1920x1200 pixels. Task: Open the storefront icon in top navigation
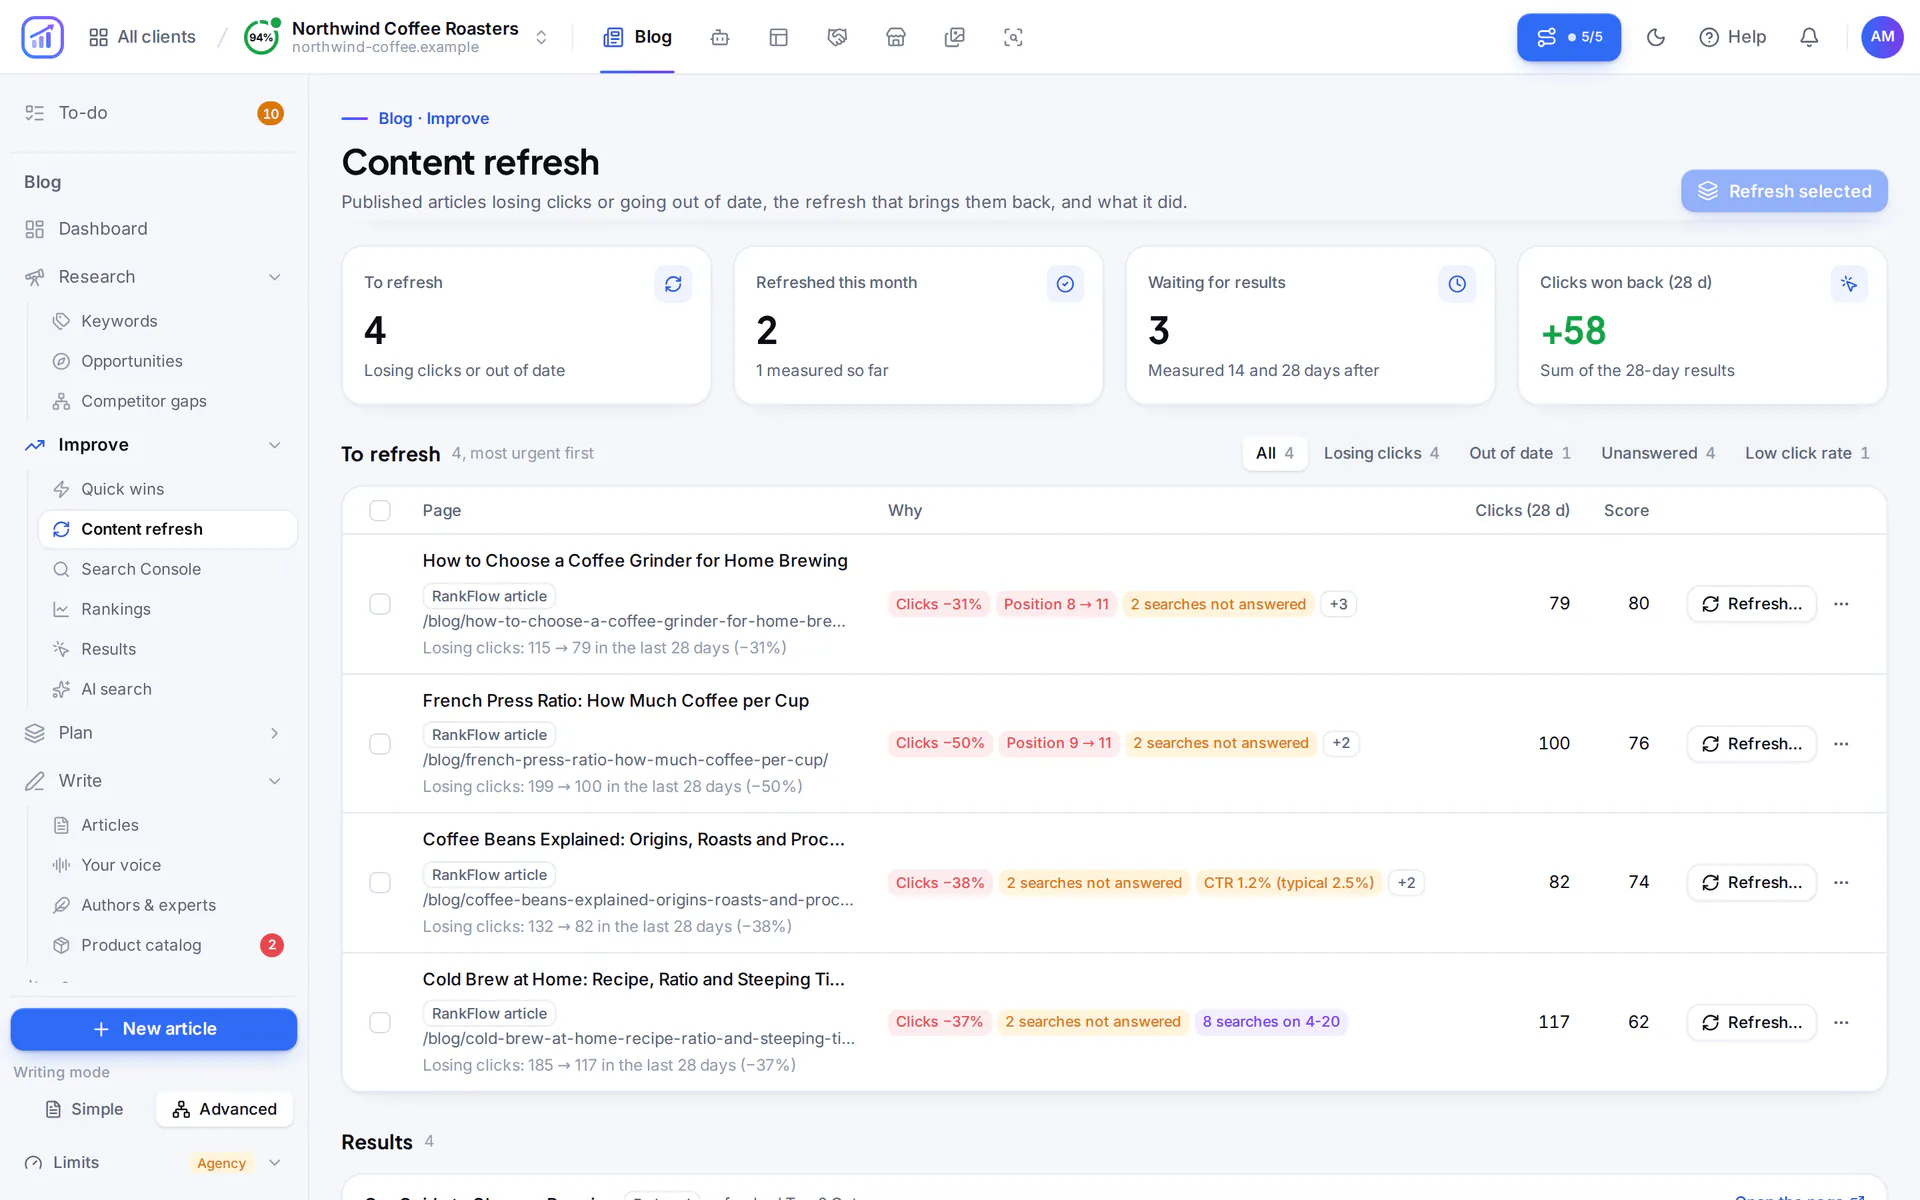click(896, 37)
